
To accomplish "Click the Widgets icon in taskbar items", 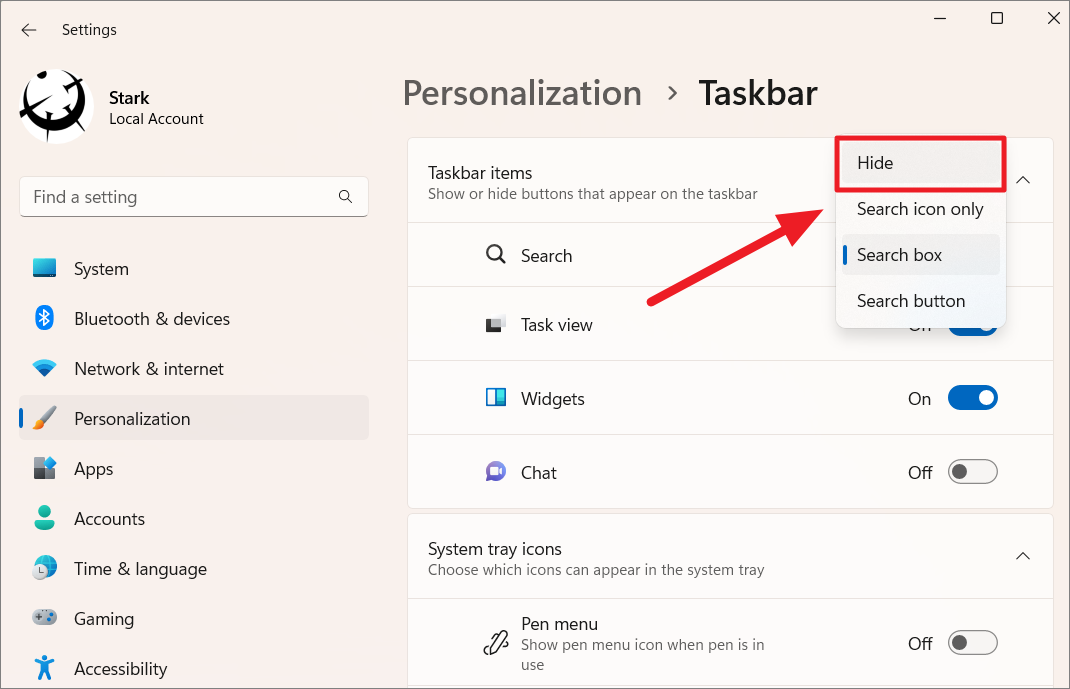I will (495, 397).
